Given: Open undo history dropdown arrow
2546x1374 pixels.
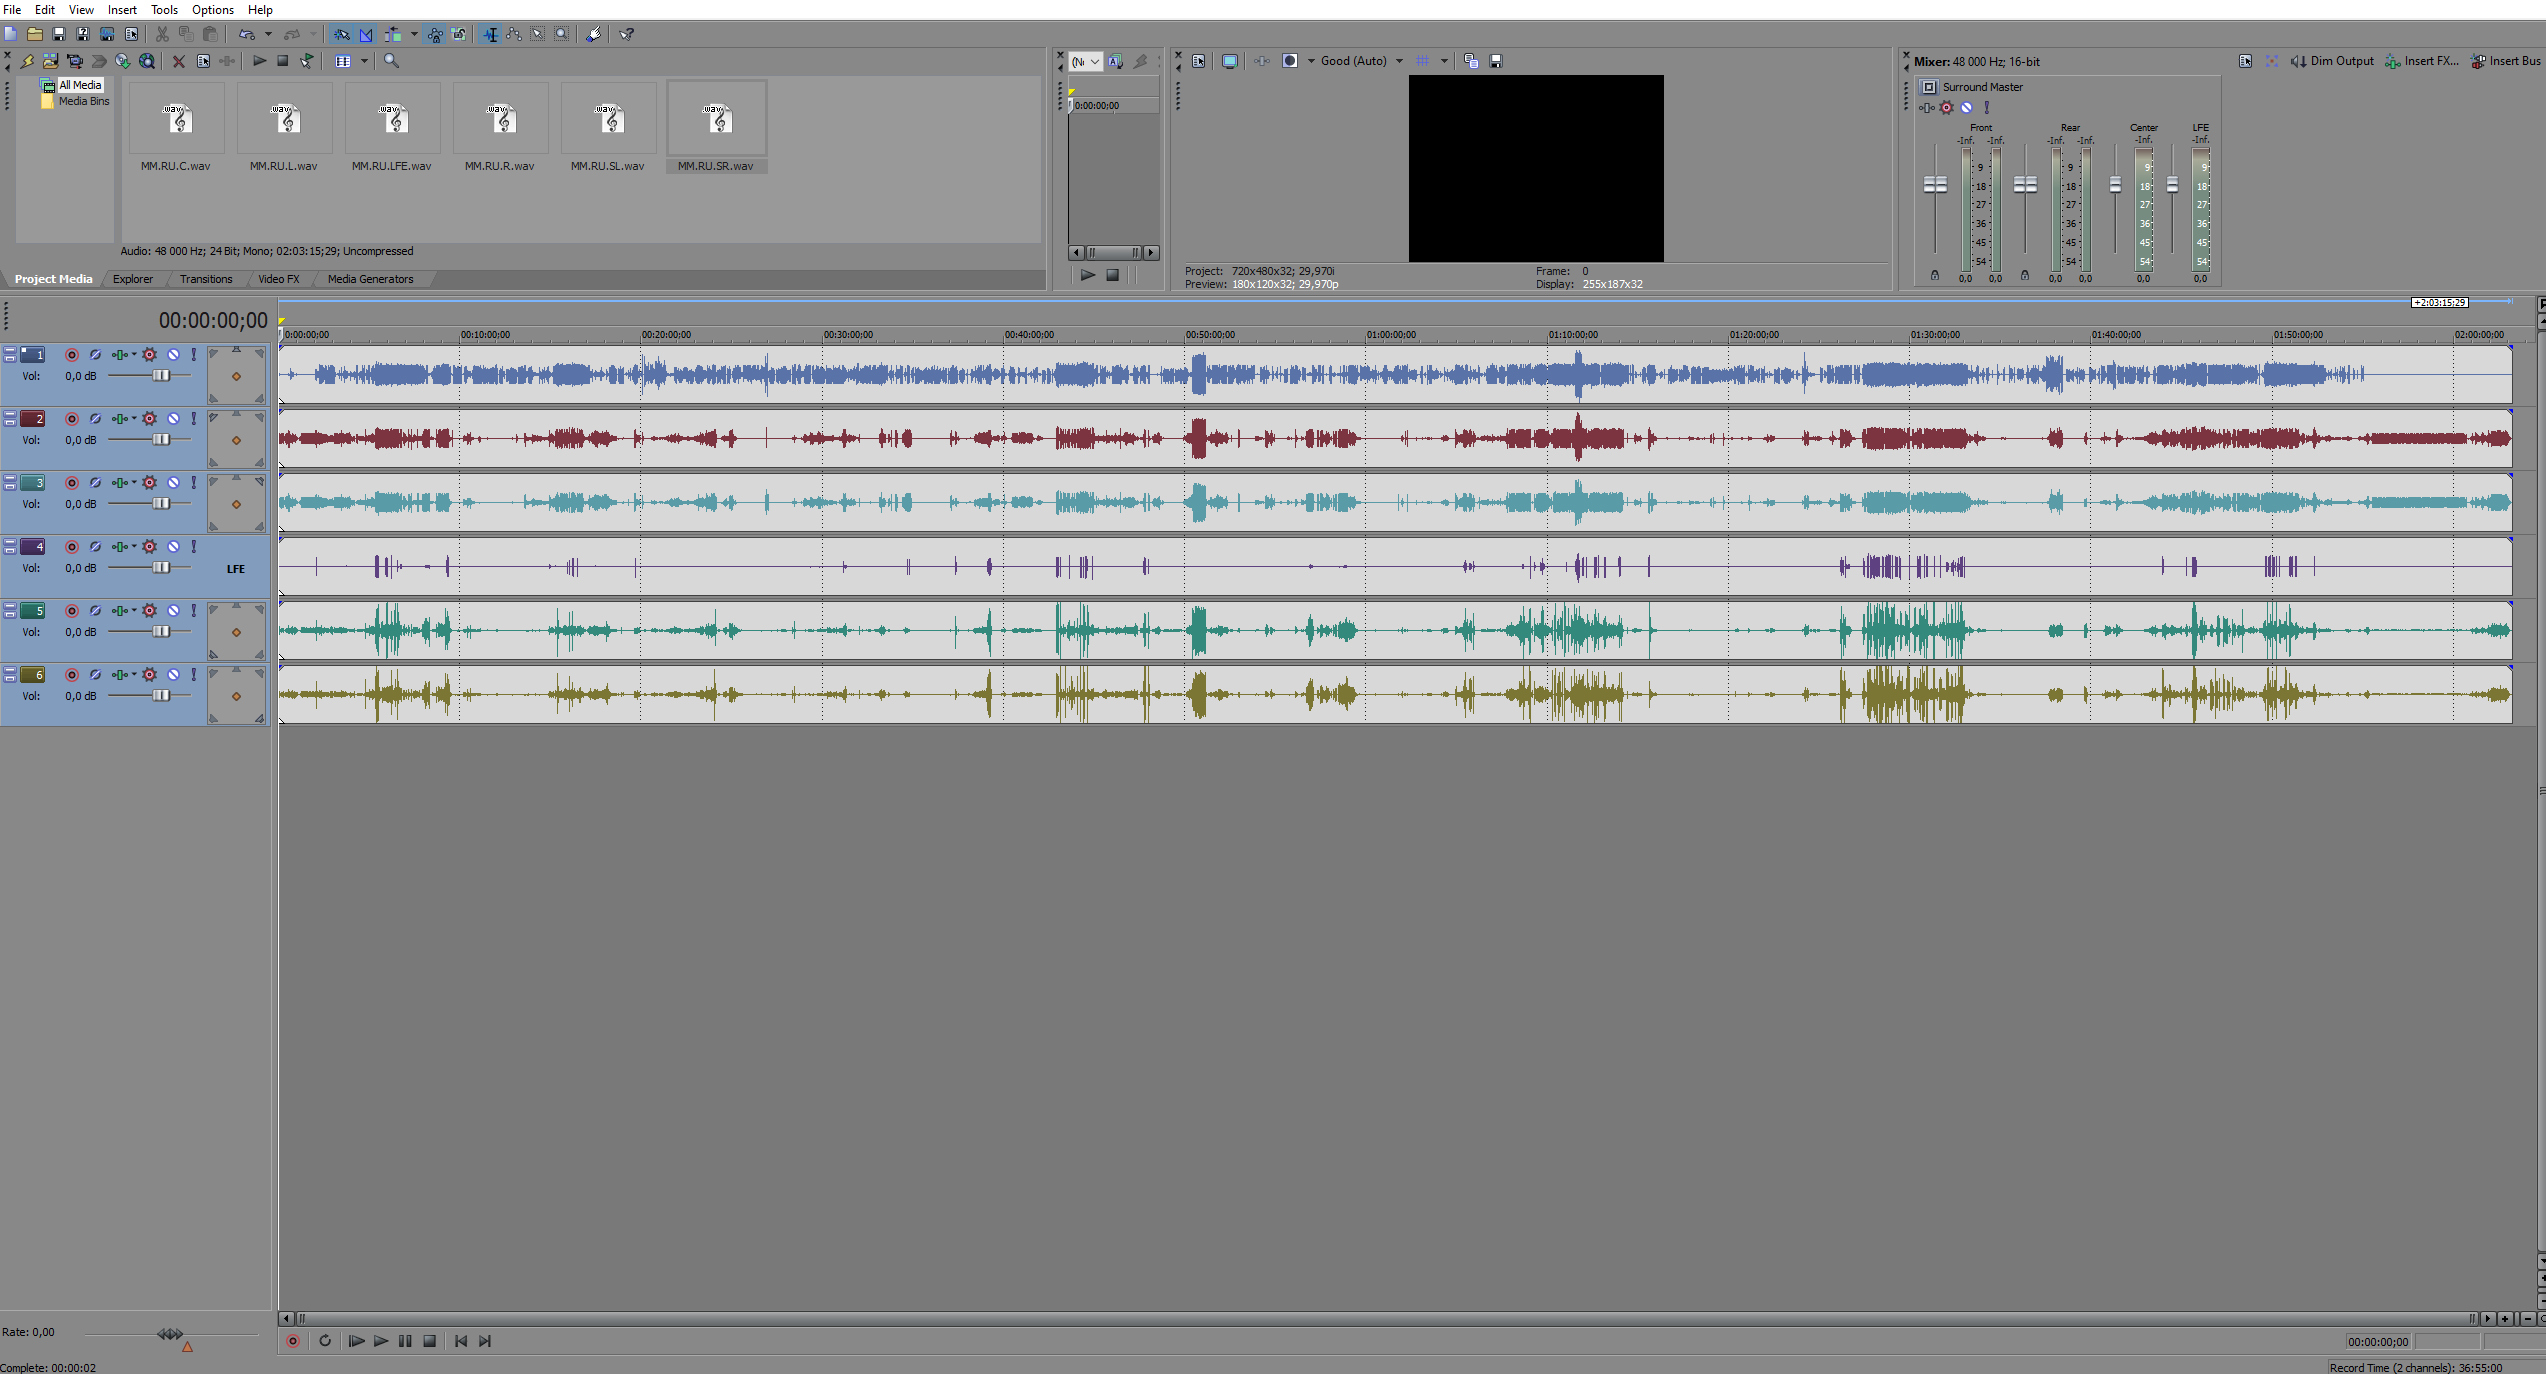Looking at the screenshot, I should click(x=268, y=34).
